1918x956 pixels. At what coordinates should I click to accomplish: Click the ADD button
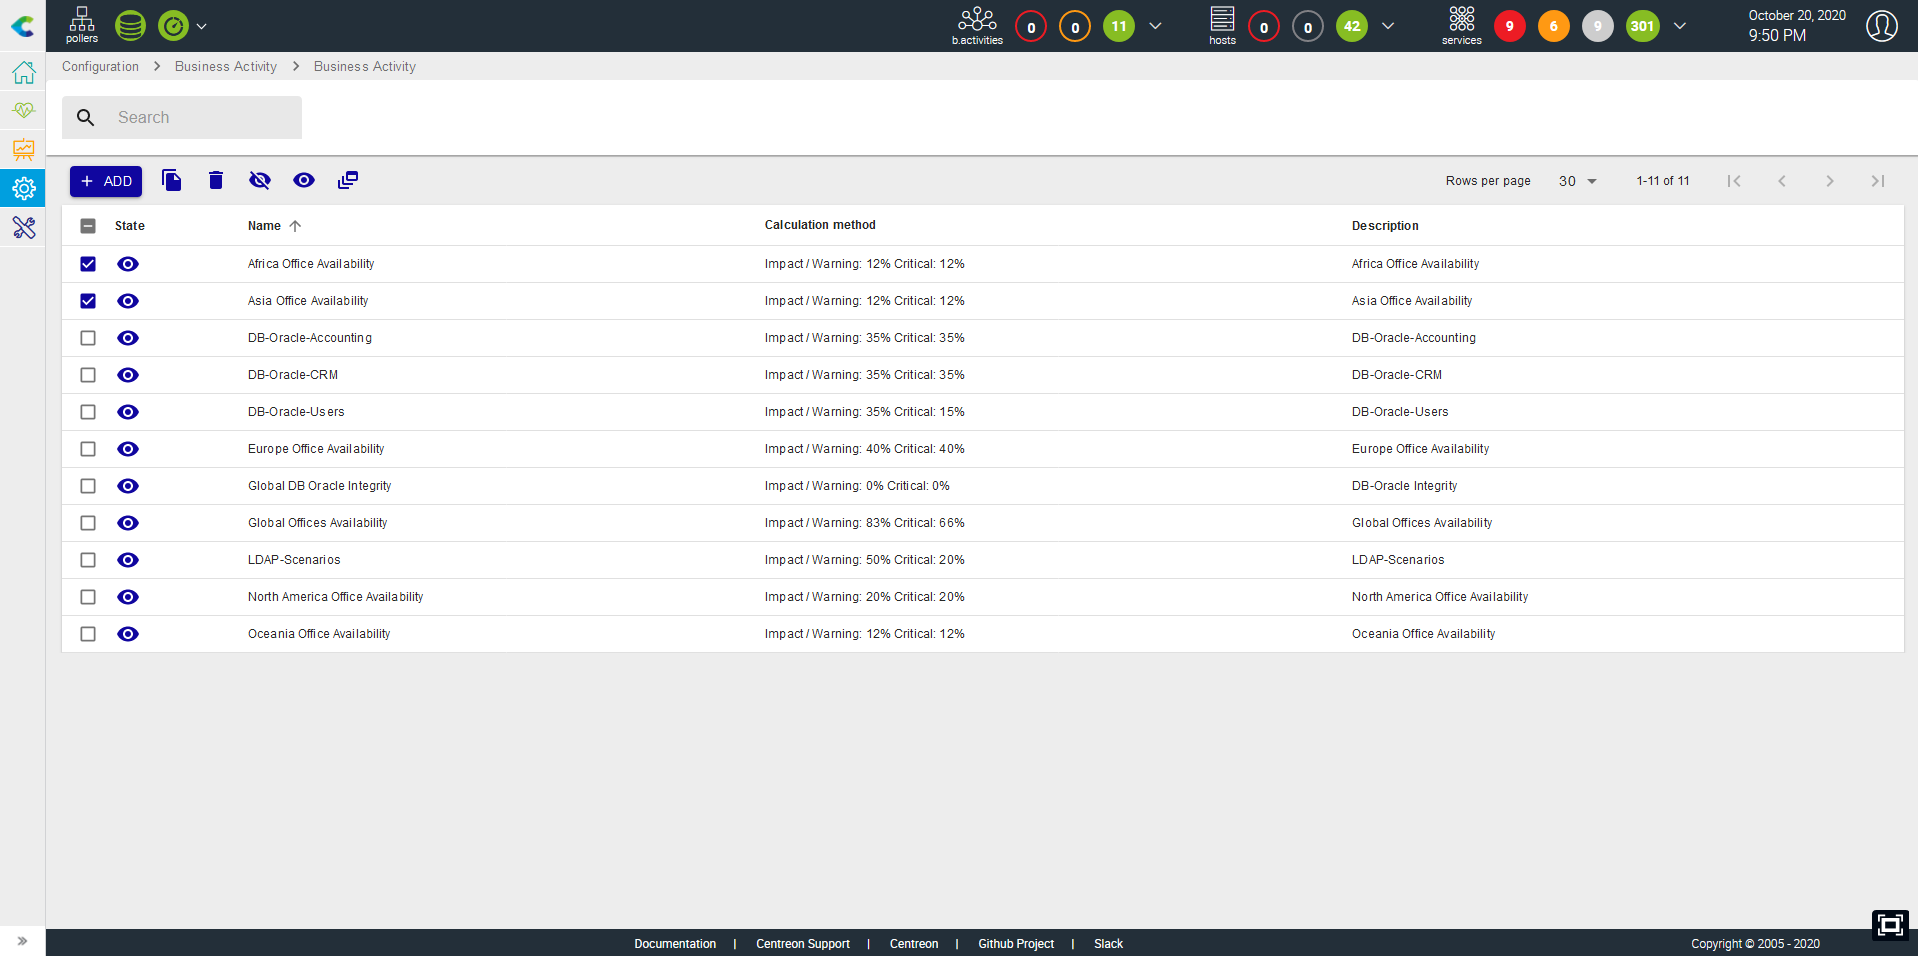click(x=106, y=181)
